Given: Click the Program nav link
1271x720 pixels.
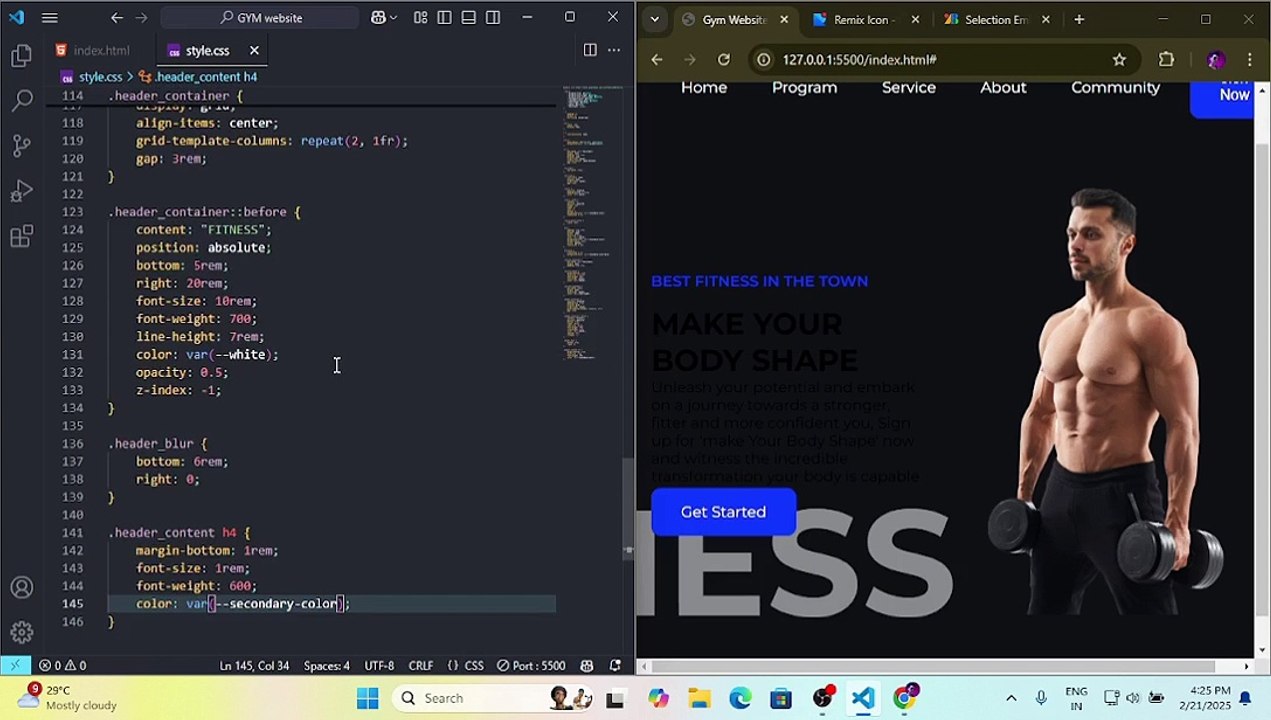Looking at the screenshot, I should 804,88.
